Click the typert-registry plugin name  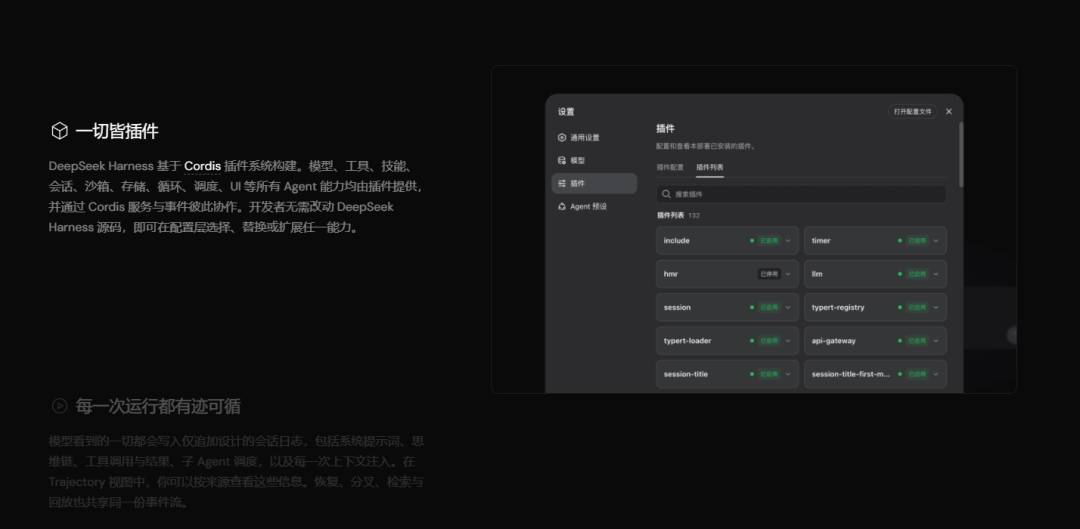(838, 308)
